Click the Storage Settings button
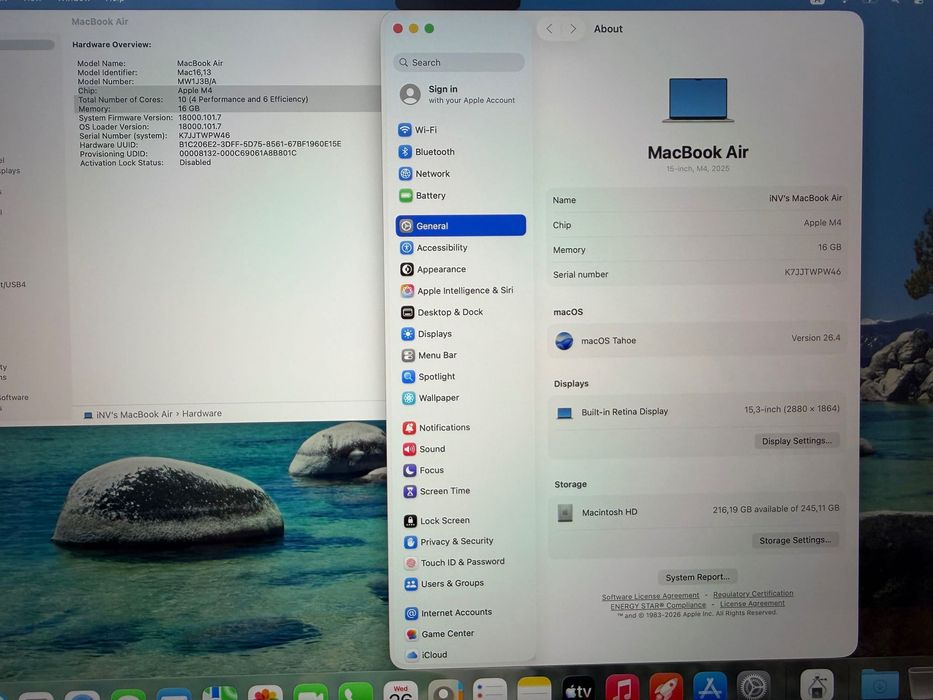933x700 pixels. coord(795,540)
